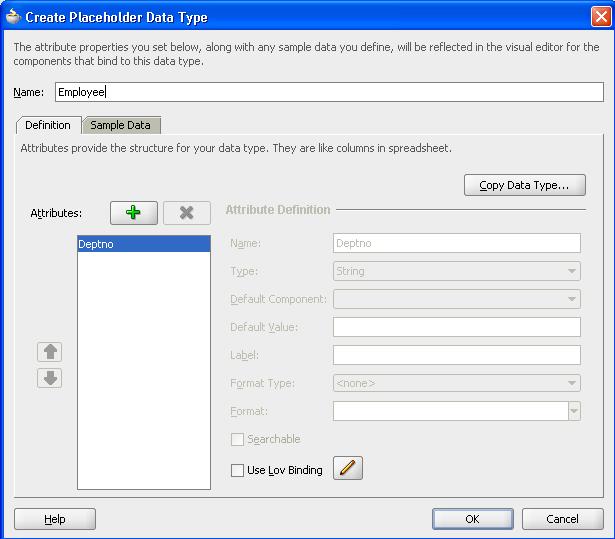
Task: Switch to the Sample Data tab
Action: tap(121, 125)
